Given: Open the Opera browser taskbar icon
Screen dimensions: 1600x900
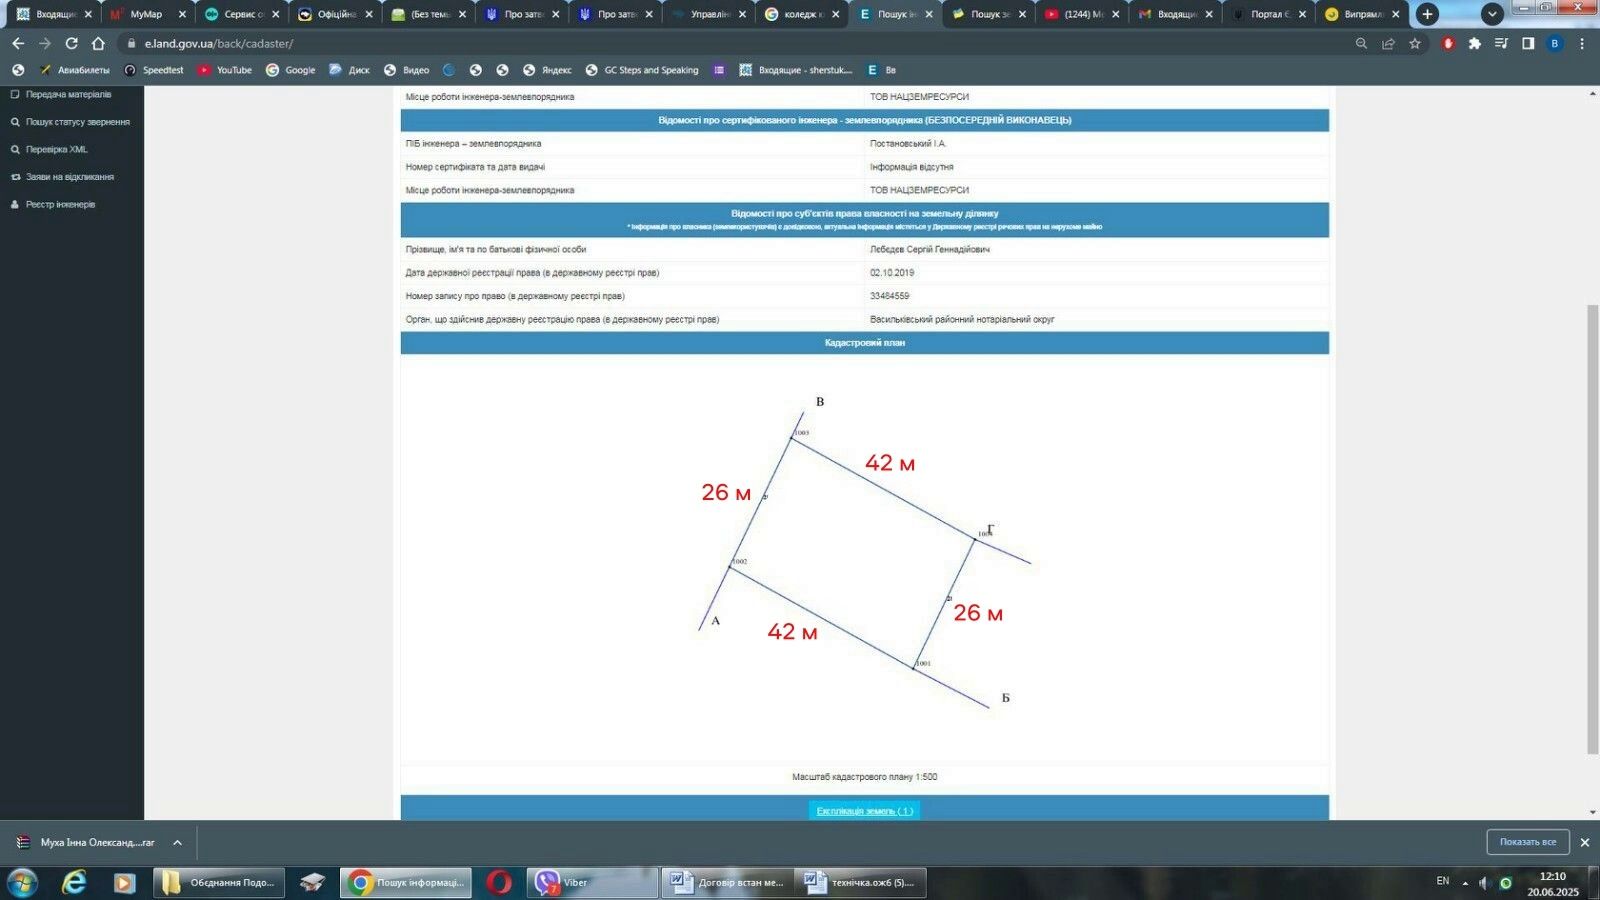Looking at the screenshot, I should (x=499, y=882).
